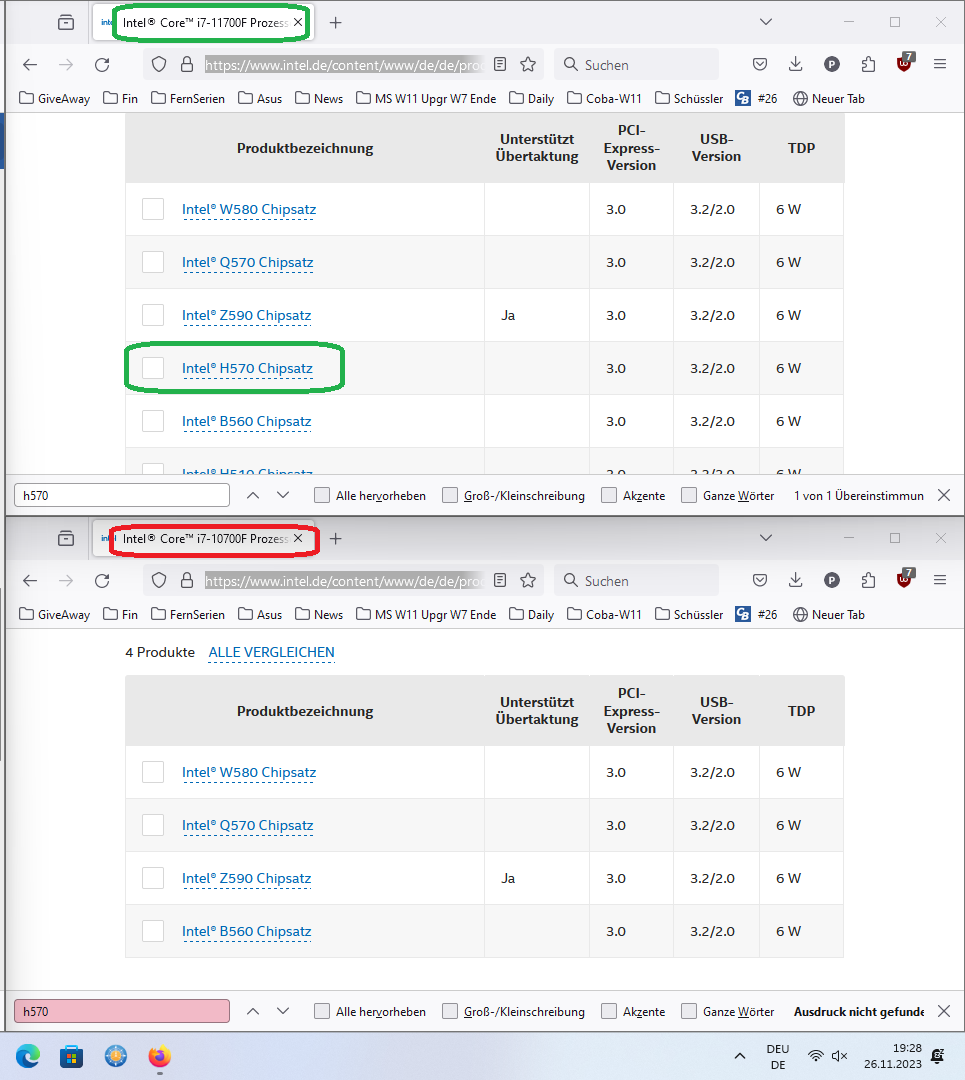This screenshot has width=965, height=1080.
Task: Enable Groß-/Kleinschreibung in i7-10700F find bar
Action: 450,1011
